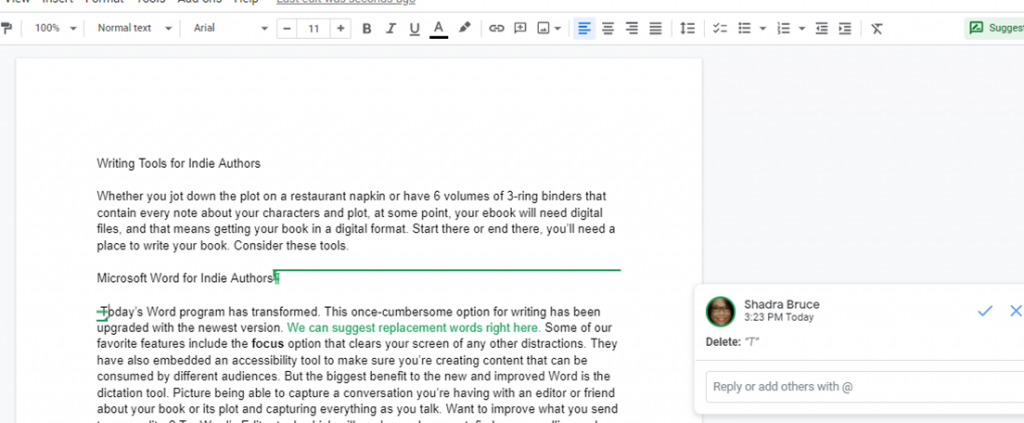Click the decrease indent icon
1024x423 pixels.
pyautogui.click(x=822, y=28)
